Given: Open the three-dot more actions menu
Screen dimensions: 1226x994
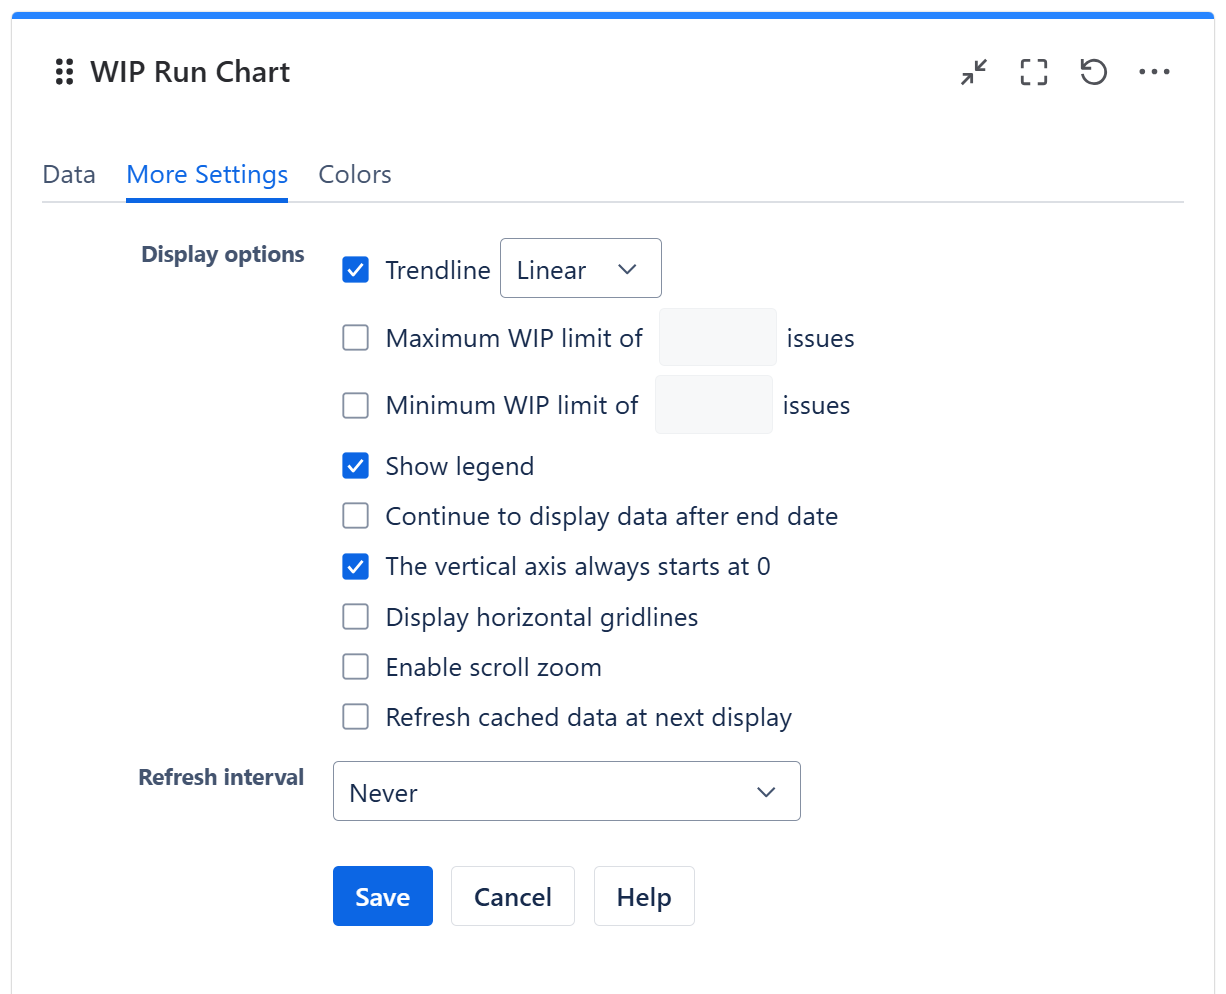Looking at the screenshot, I should point(1154,72).
